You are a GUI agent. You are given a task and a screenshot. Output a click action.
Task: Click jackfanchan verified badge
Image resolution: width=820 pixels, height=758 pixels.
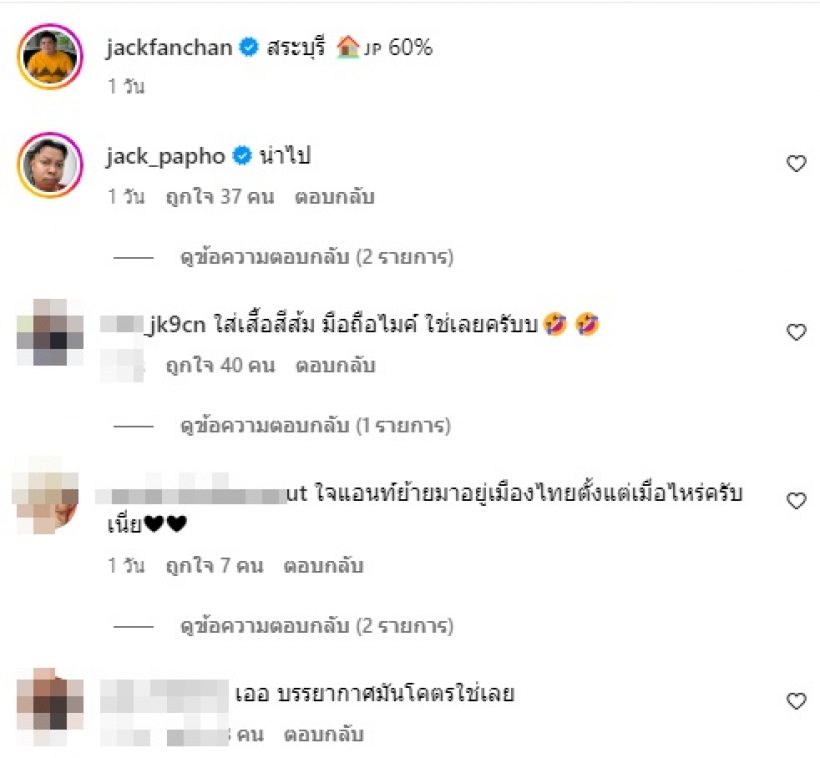pos(249,48)
